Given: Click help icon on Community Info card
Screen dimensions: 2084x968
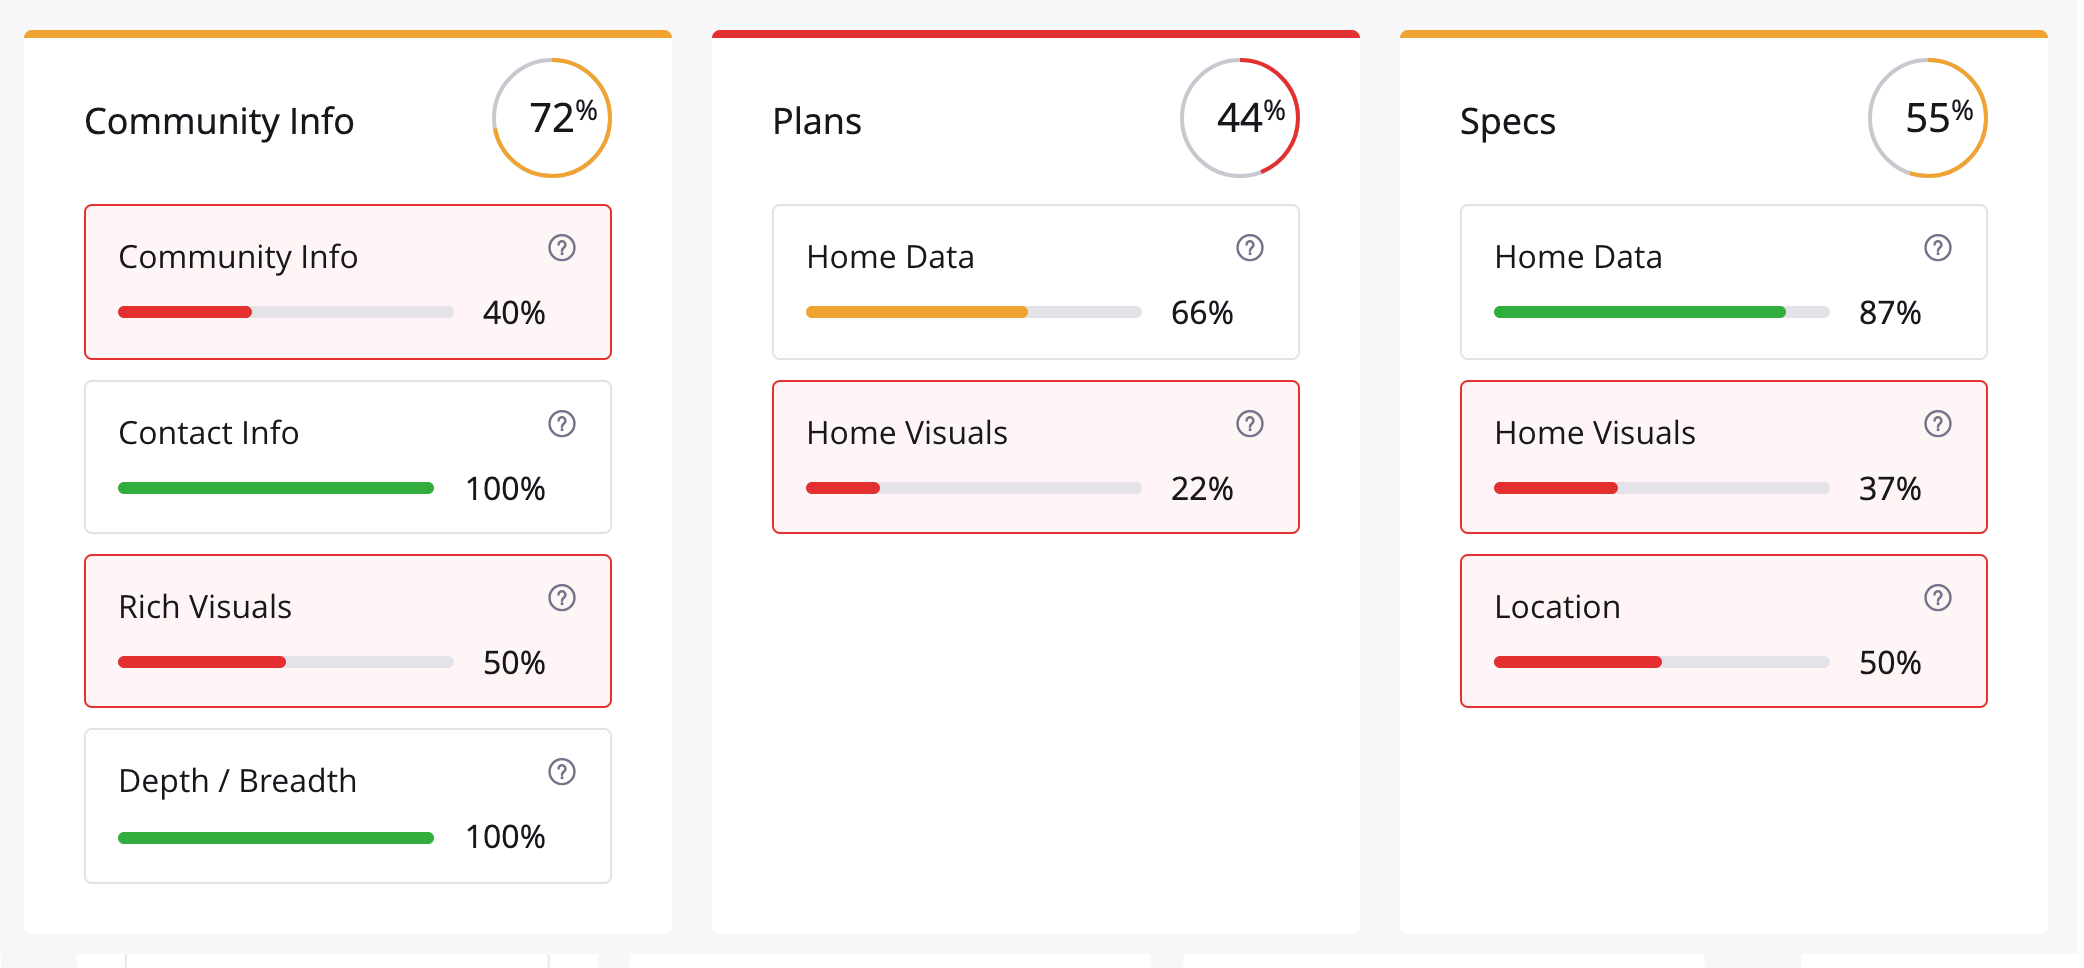Looking at the screenshot, I should point(562,248).
